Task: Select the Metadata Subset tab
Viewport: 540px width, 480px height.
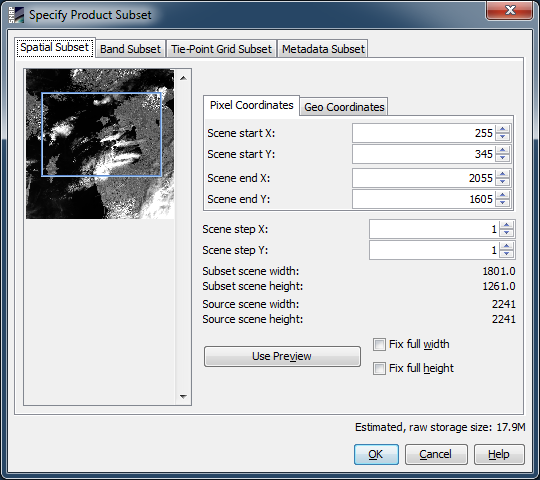Action: [x=323, y=49]
